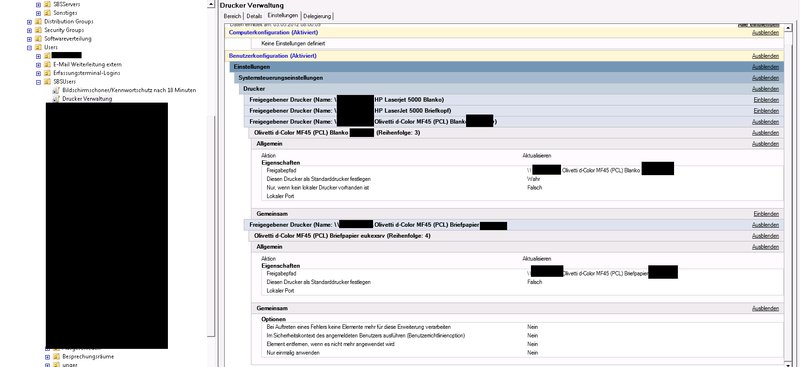Expand the Security Groups node
800x367 pixels.
(29, 31)
